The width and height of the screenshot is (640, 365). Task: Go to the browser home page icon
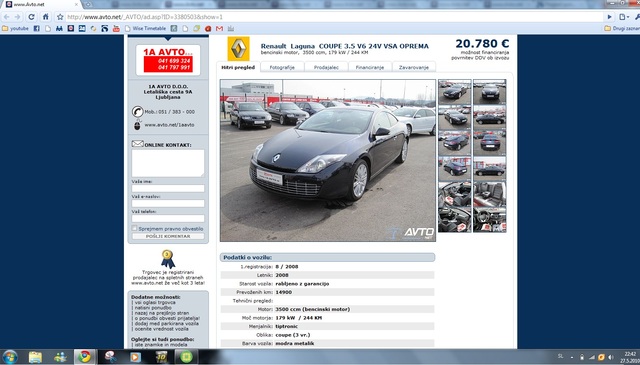(45, 17)
